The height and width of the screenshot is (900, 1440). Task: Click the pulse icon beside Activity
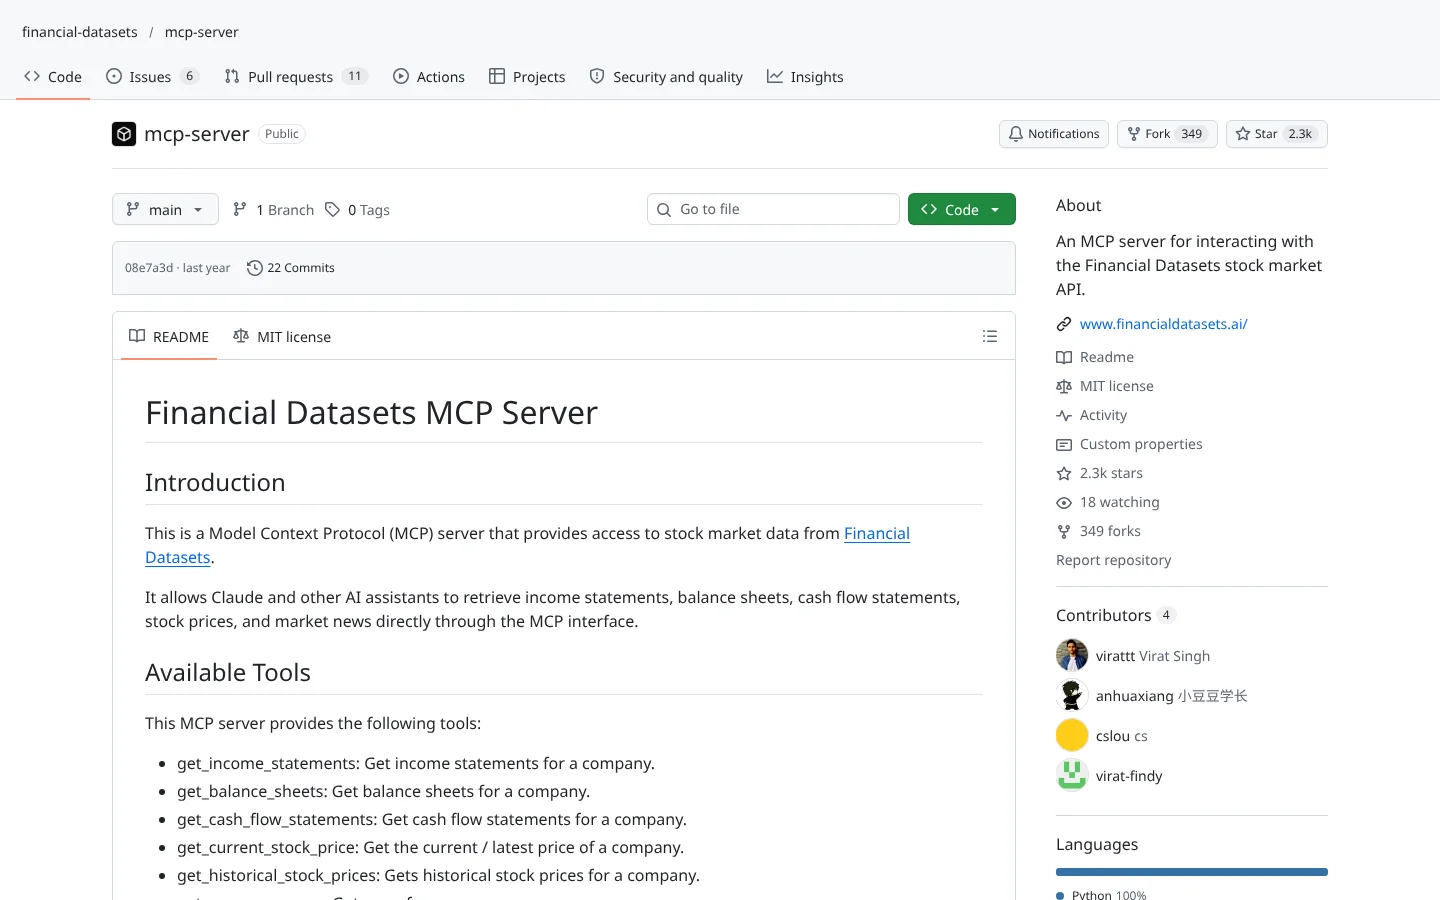[x=1064, y=416]
